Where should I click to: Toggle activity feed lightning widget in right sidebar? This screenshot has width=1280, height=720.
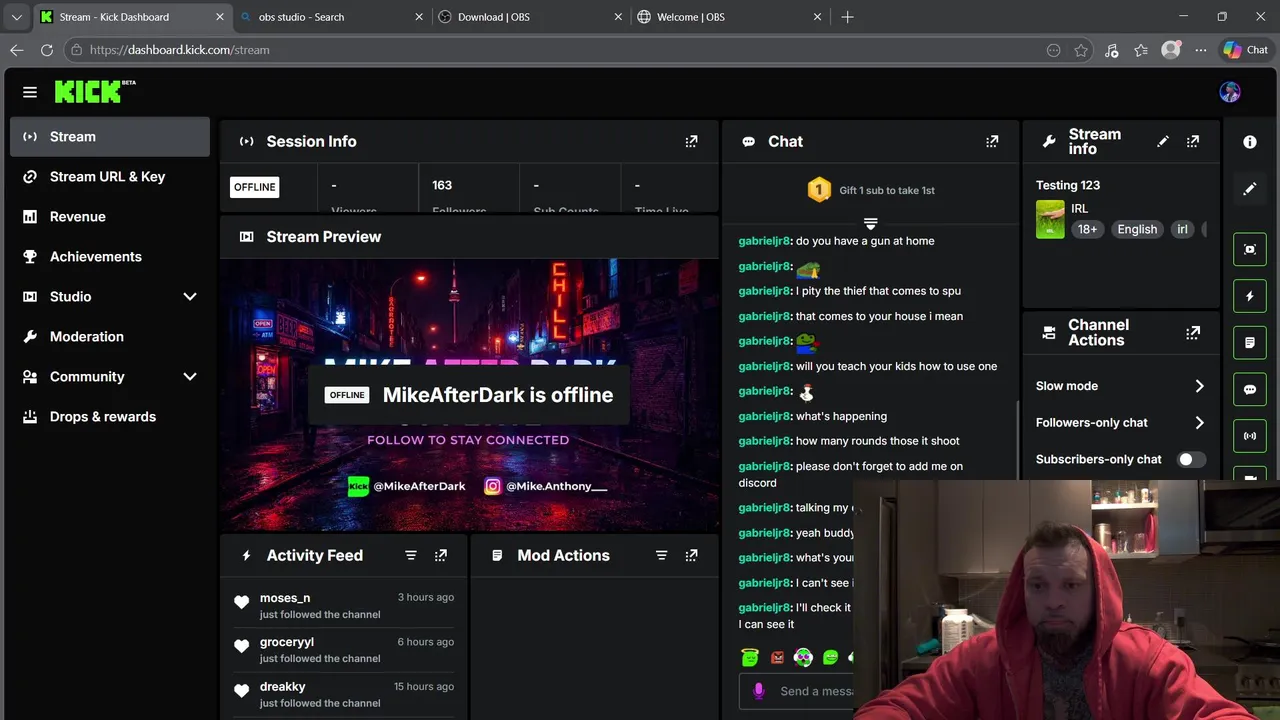(x=1250, y=296)
